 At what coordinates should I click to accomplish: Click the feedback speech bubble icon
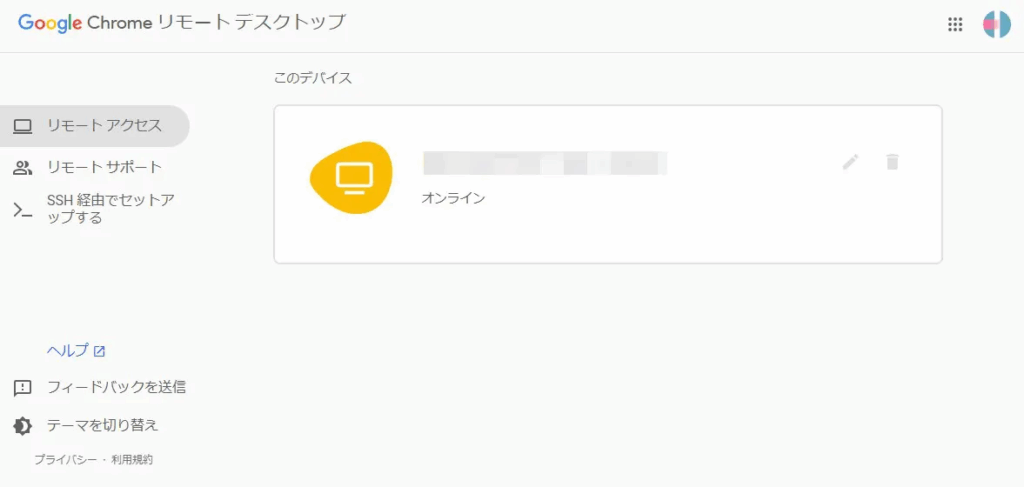click(22, 388)
